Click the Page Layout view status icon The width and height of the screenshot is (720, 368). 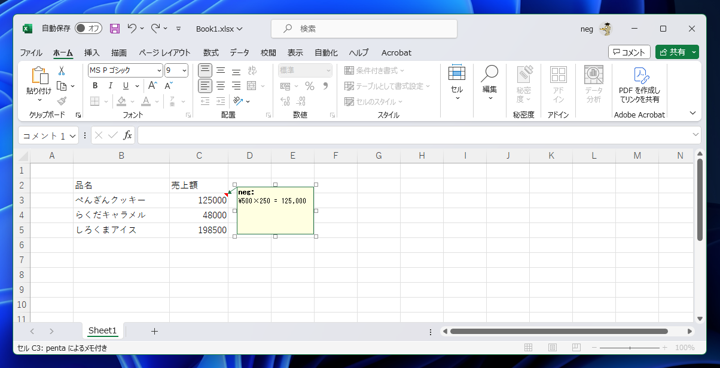coord(552,348)
